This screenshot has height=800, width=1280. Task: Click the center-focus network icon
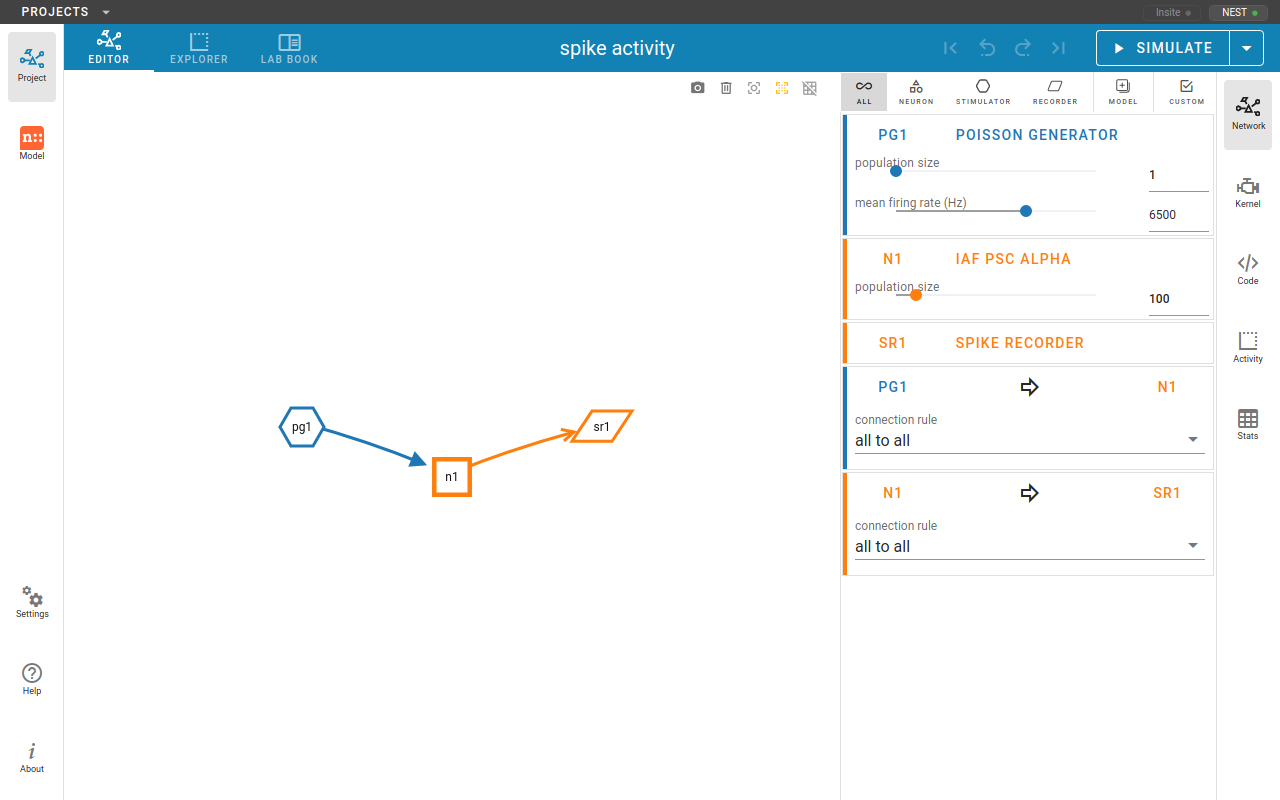[754, 88]
